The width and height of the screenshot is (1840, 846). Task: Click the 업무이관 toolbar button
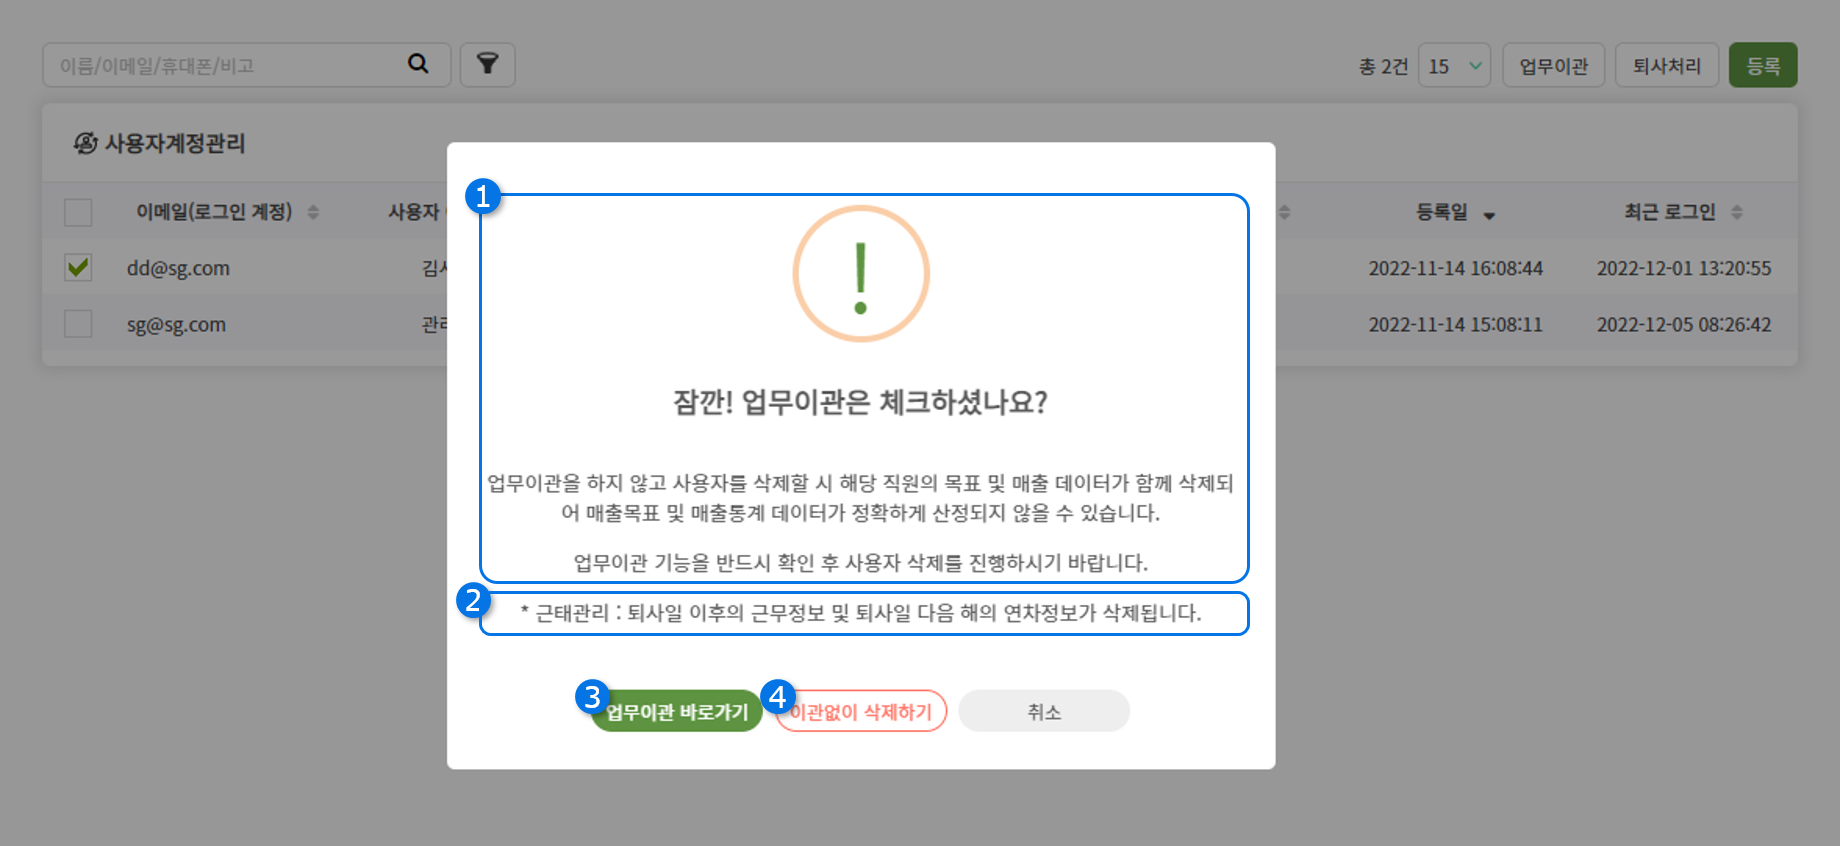click(x=1553, y=66)
